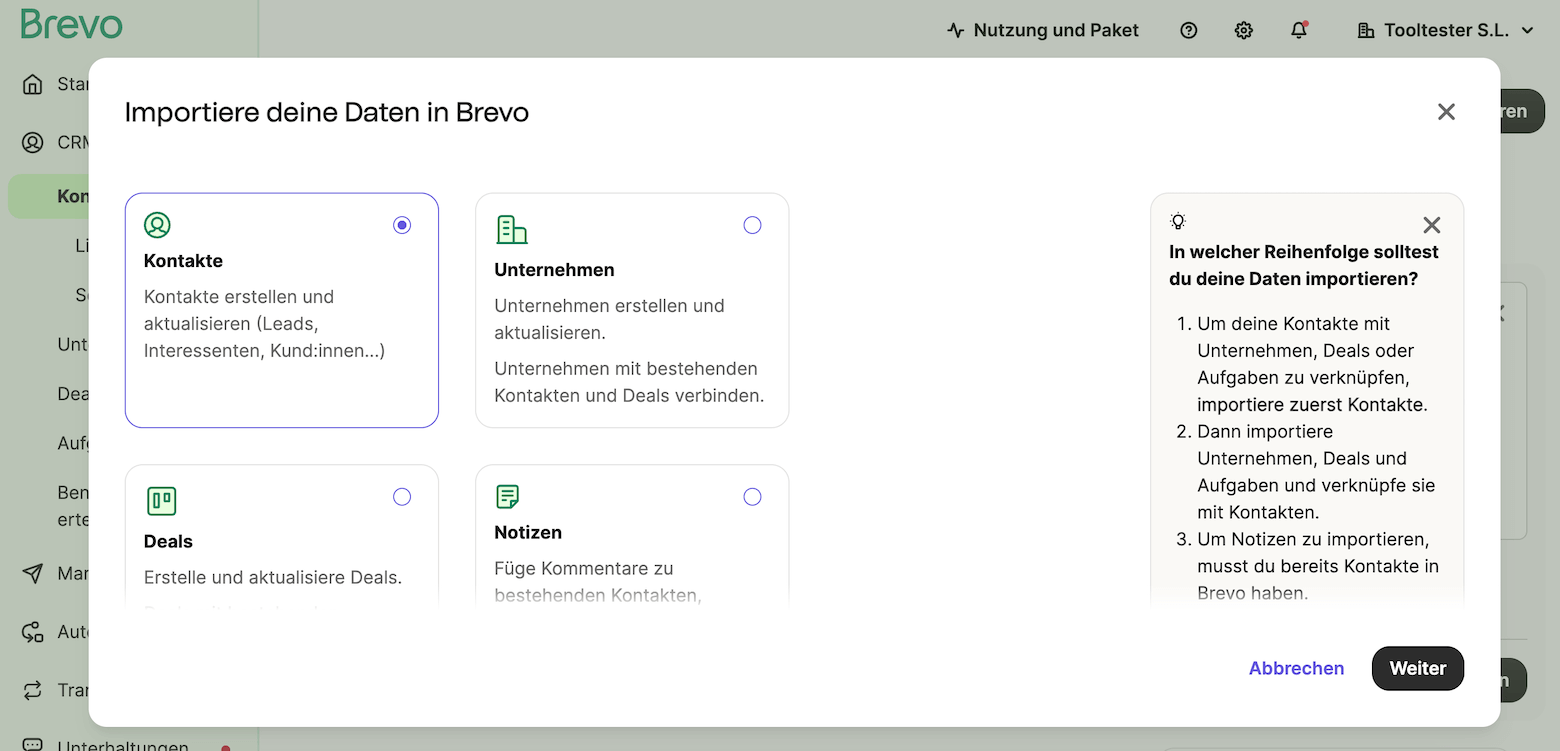Open the settings gear icon
This screenshot has width=1560, height=751.
(x=1243, y=30)
